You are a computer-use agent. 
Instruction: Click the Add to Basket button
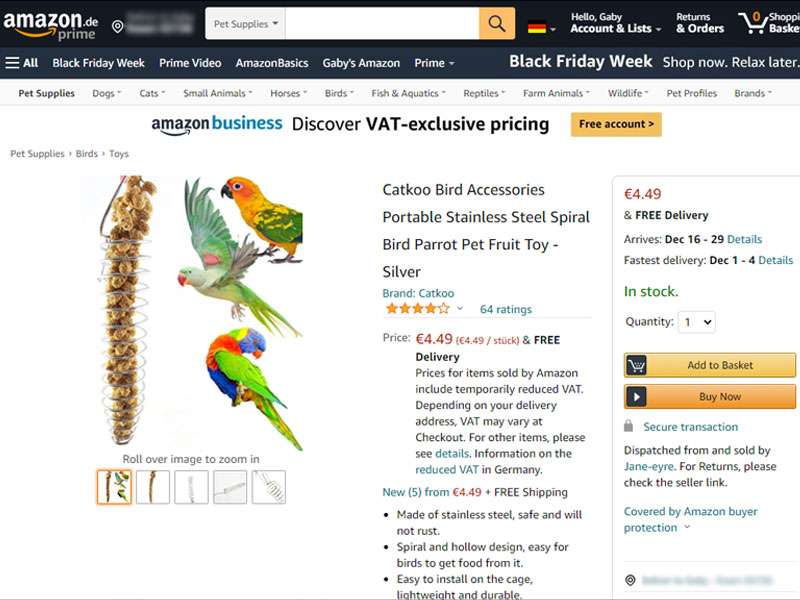click(710, 365)
